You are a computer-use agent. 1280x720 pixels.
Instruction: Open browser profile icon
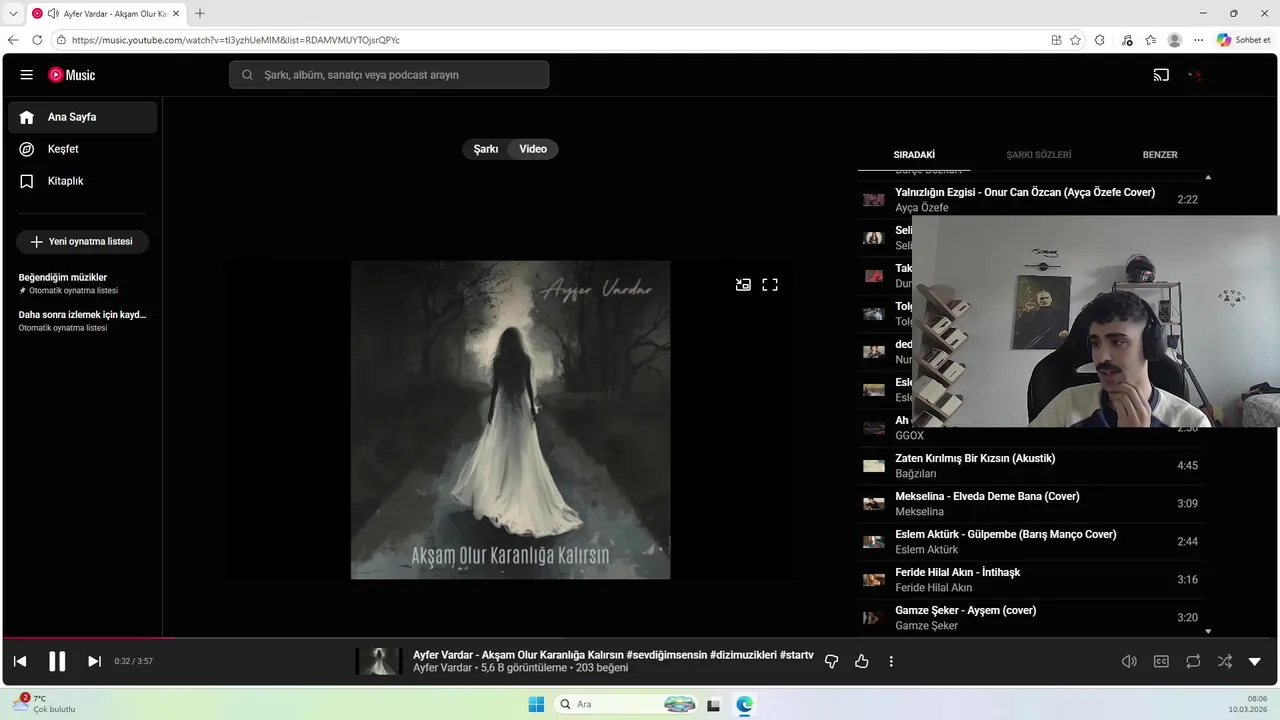tap(1175, 40)
